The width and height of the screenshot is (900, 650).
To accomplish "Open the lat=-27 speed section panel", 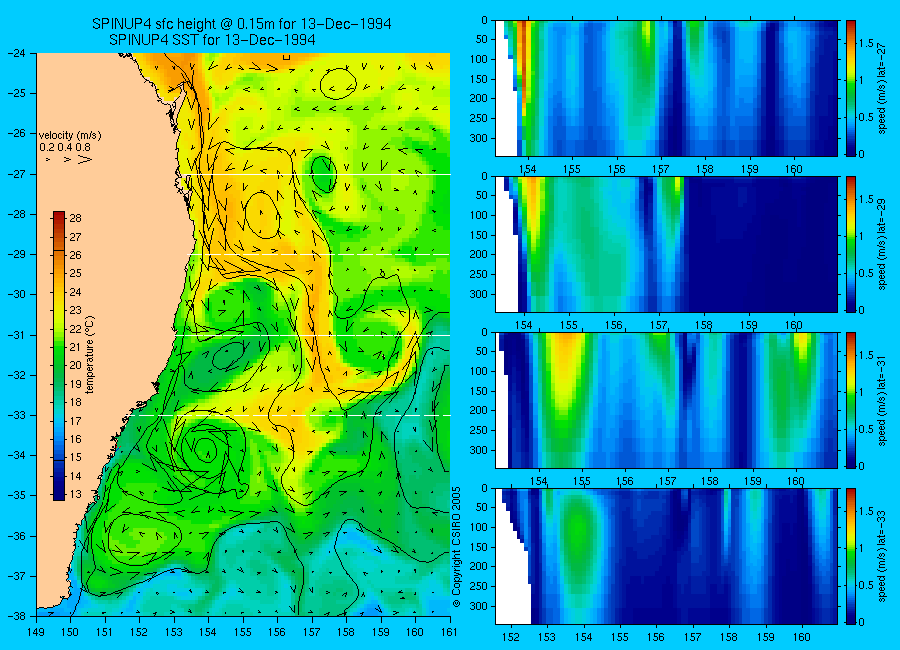I will tap(666, 88).
